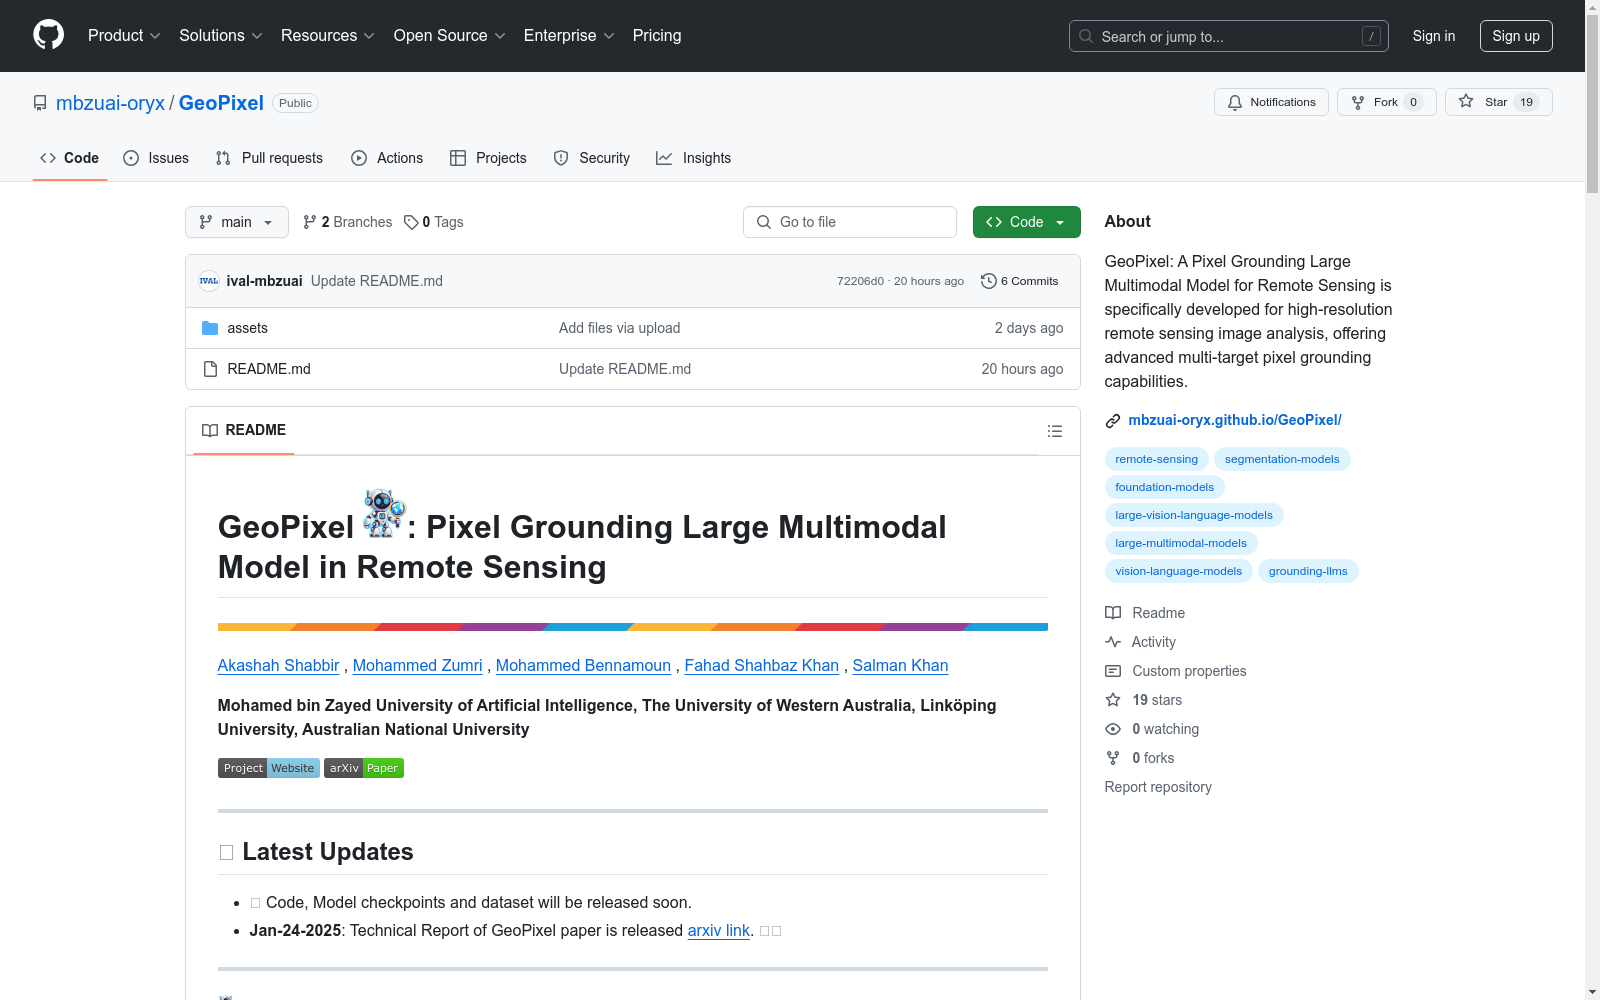Screen dimensions: 1600x1000
Task: Expand the Solutions menu
Action: (x=221, y=35)
